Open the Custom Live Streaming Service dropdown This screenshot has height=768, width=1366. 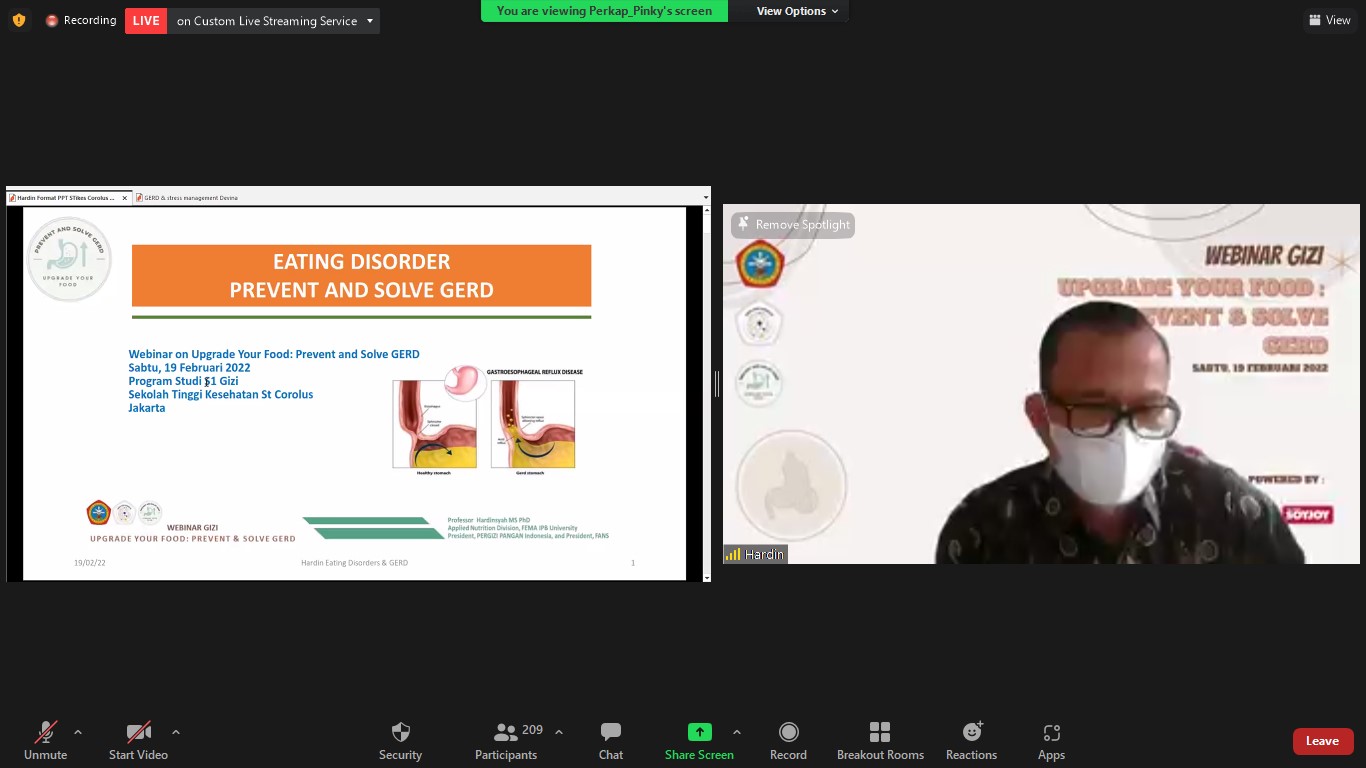coord(370,21)
